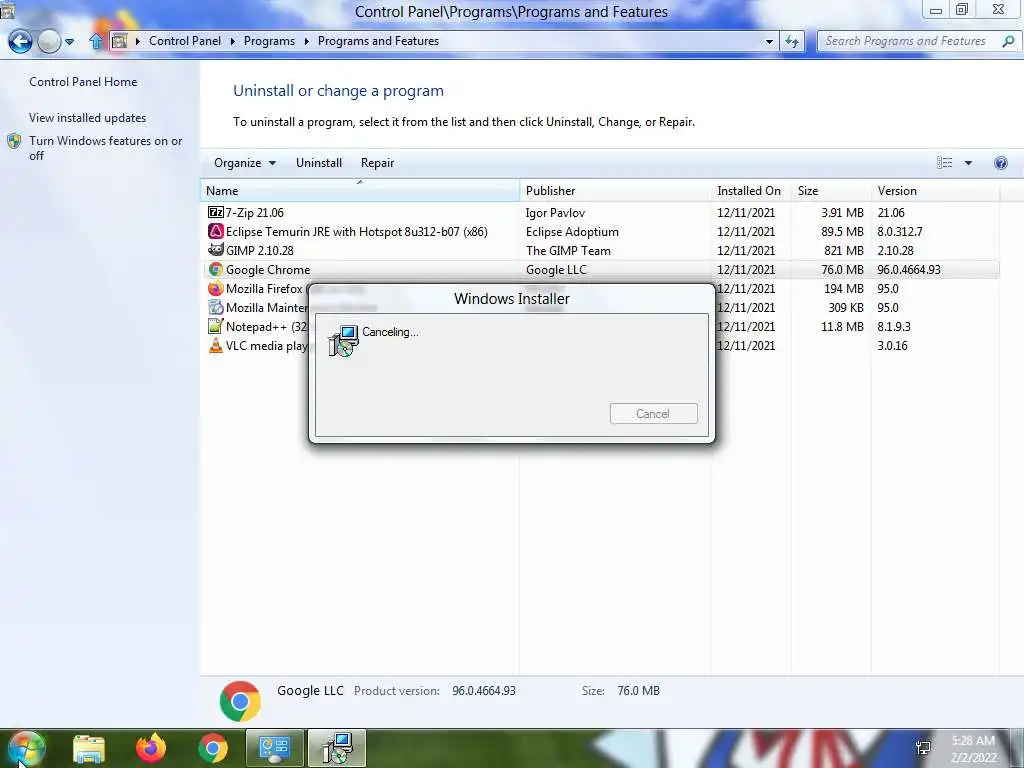Select 7-Zip 21.06 row name
The image size is (1024, 768).
(x=255, y=213)
